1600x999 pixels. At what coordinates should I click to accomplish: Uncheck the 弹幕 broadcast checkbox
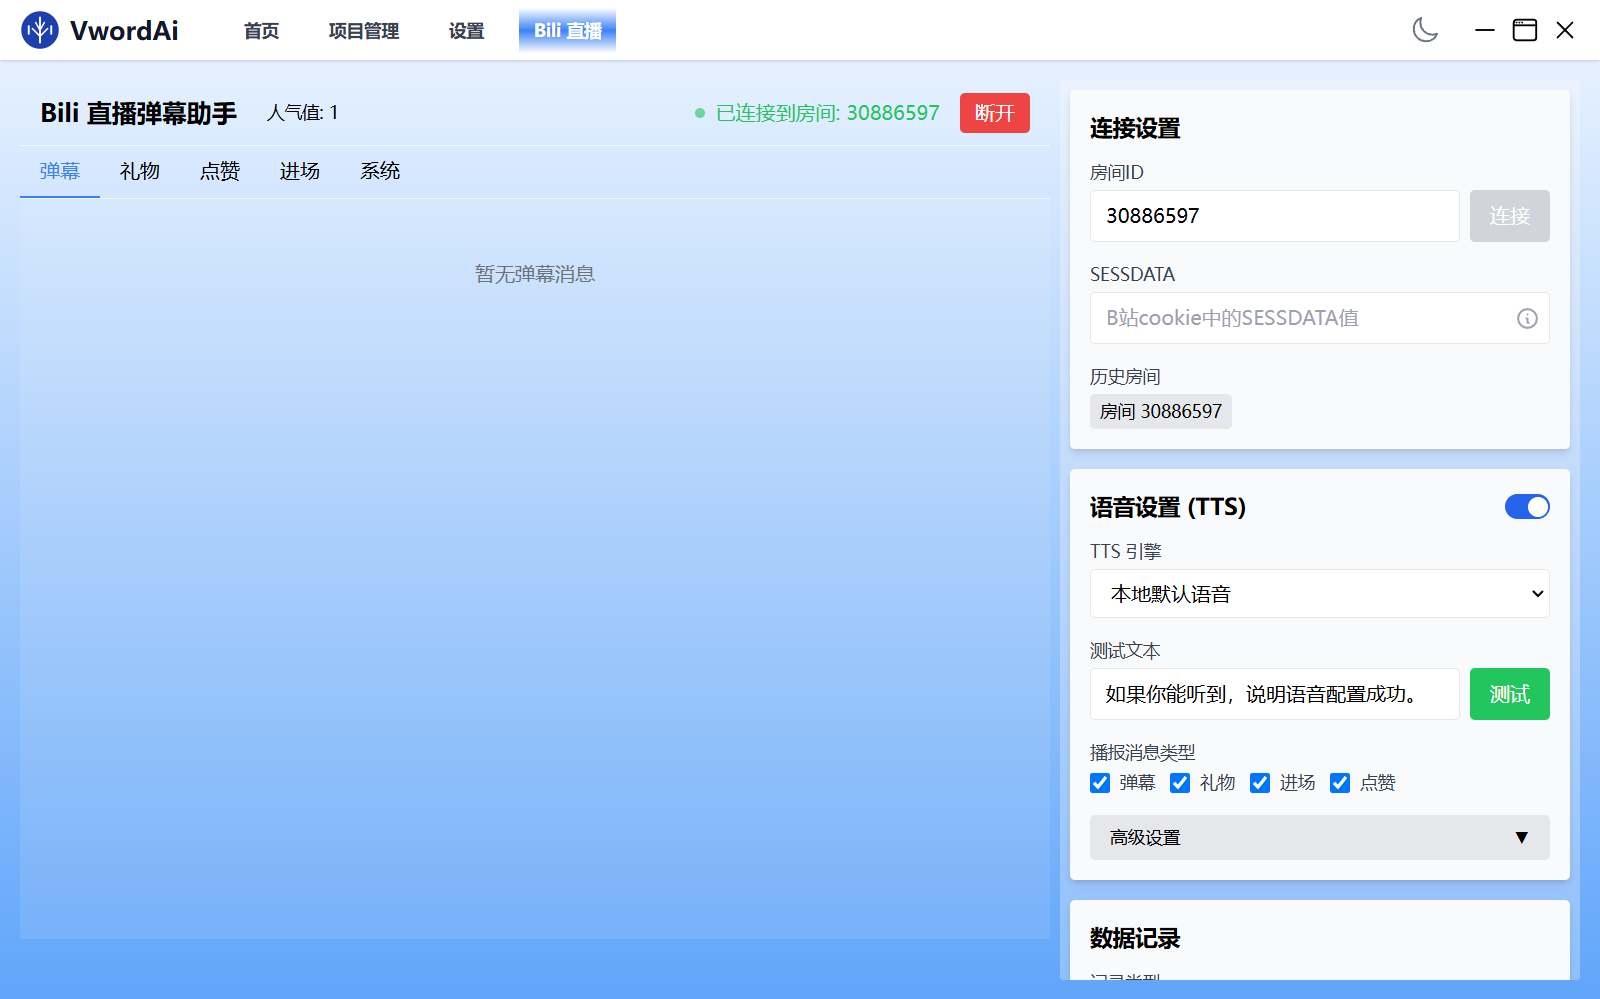tap(1100, 783)
